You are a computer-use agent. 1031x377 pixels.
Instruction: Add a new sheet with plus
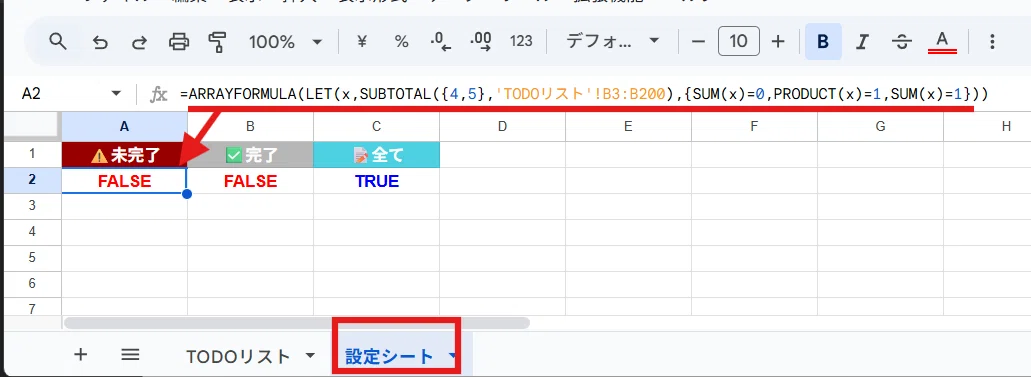(80, 355)
